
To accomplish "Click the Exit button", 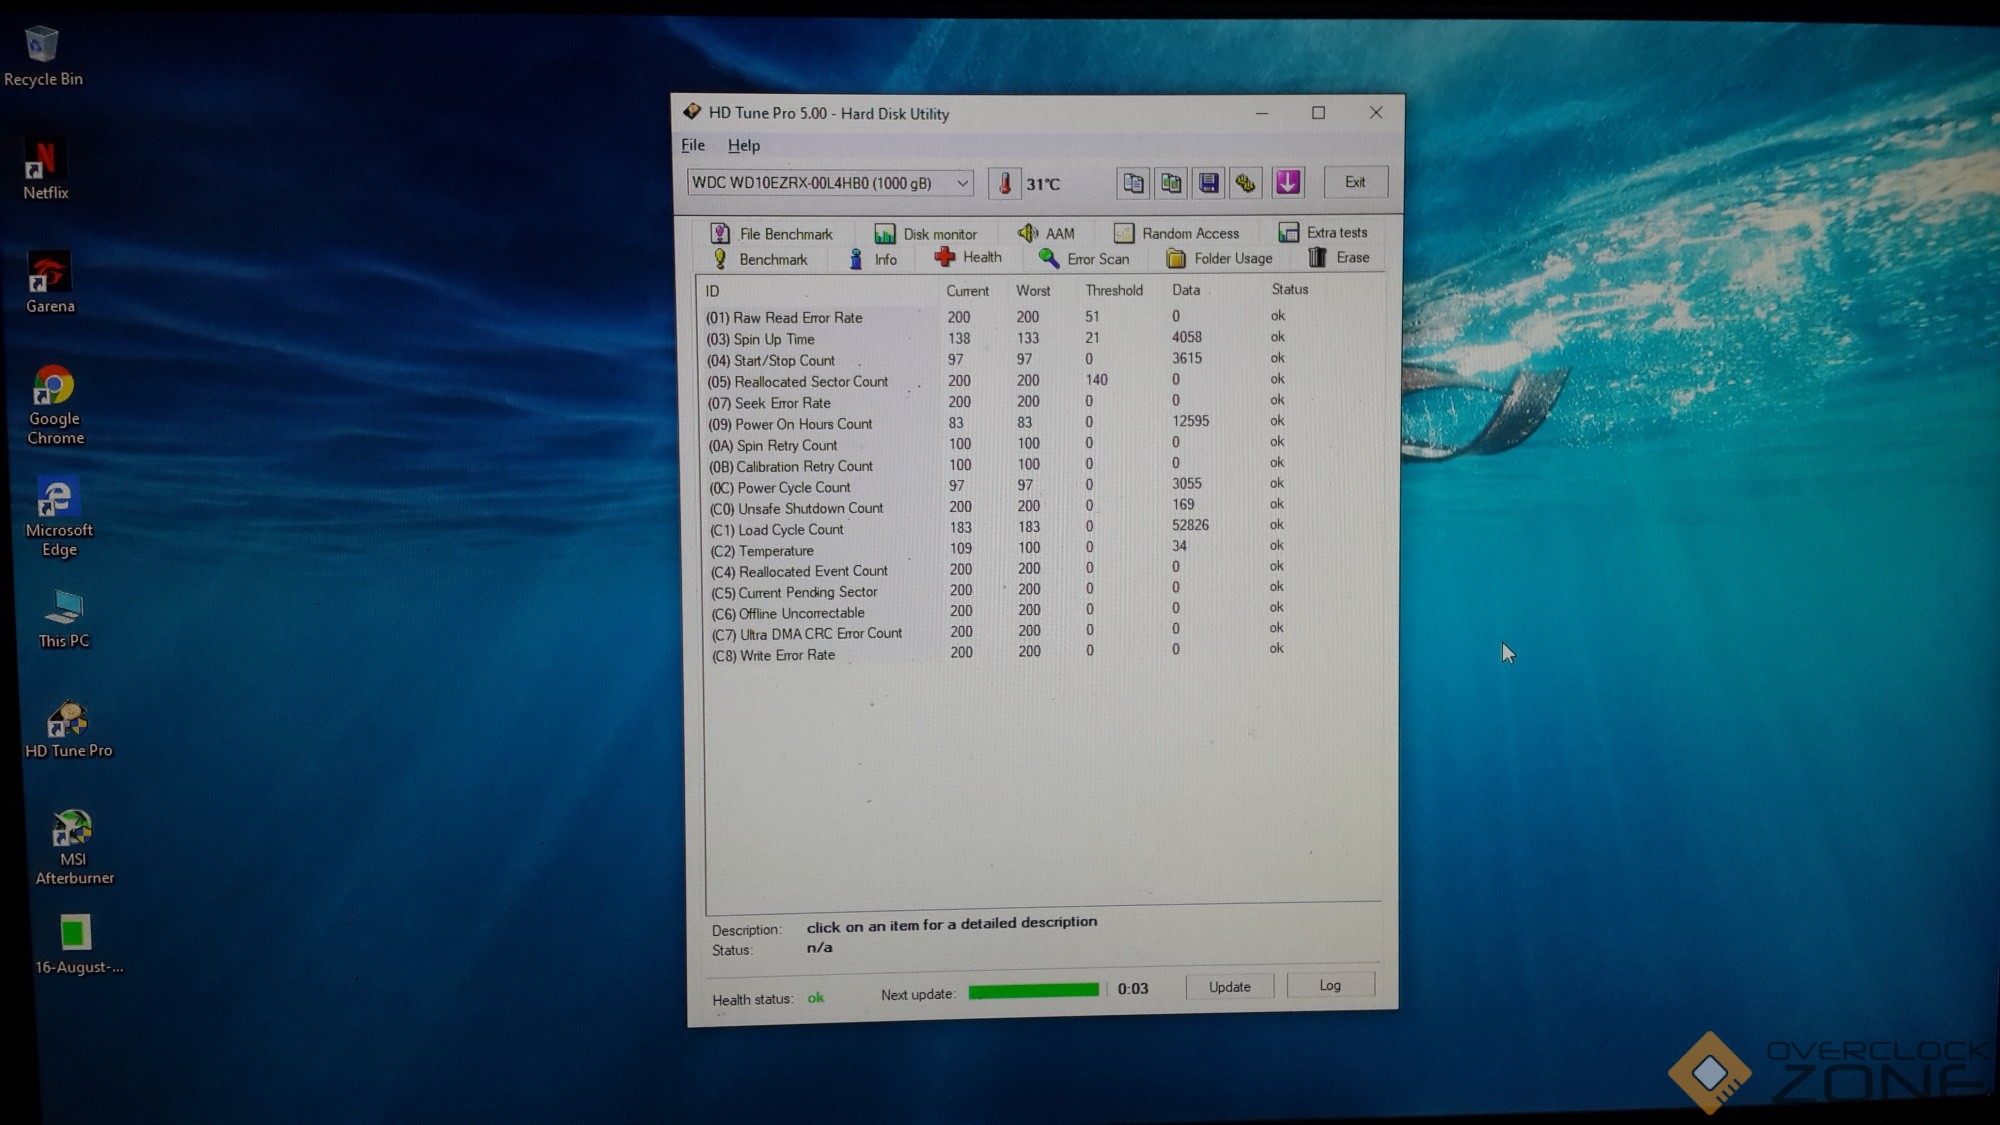I will click(1354, 182).
